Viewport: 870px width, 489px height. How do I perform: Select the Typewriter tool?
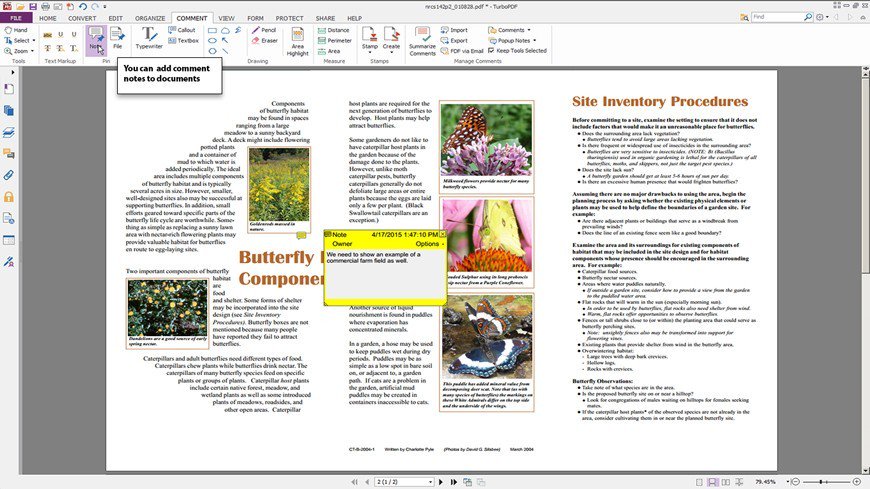(x=149, y=40)
